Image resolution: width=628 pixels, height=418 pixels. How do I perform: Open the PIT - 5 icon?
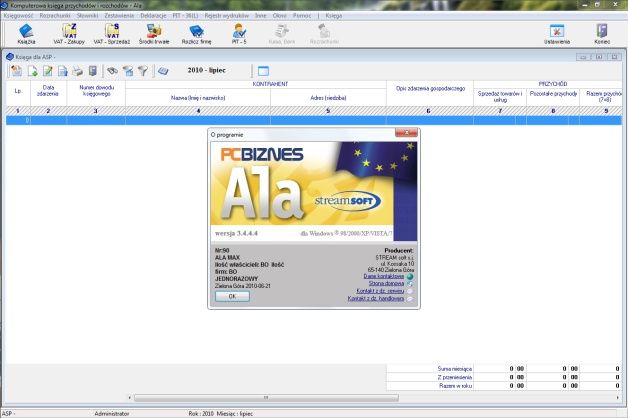(239, 34)
